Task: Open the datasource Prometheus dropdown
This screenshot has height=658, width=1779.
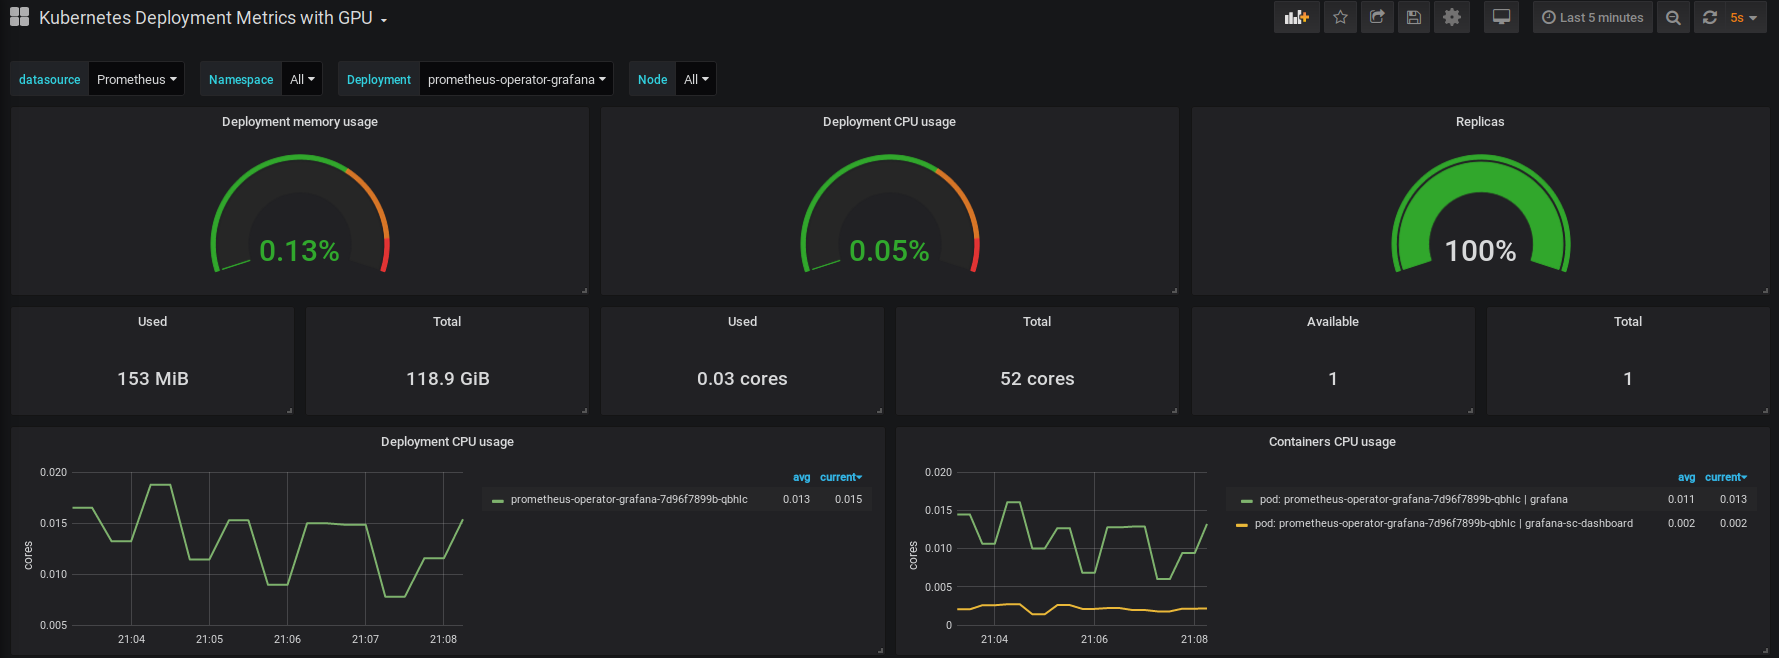Action: pos(137,79)
